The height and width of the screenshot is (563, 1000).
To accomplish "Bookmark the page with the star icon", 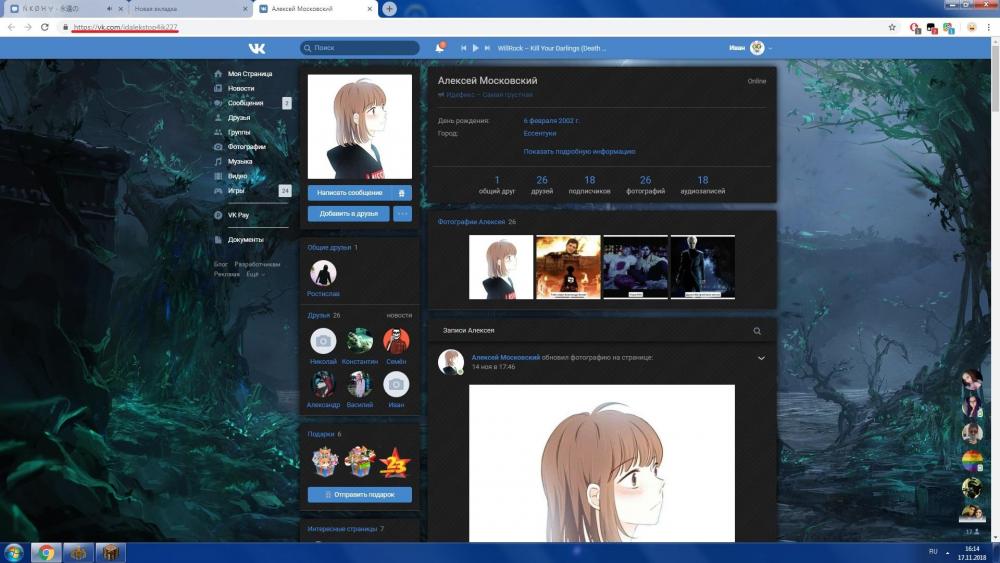I will [x=890, y=28].
